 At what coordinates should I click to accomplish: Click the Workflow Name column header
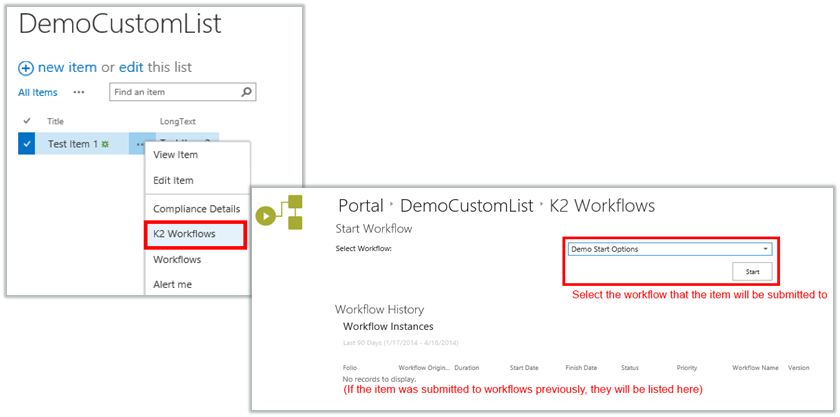click(755, 368)
